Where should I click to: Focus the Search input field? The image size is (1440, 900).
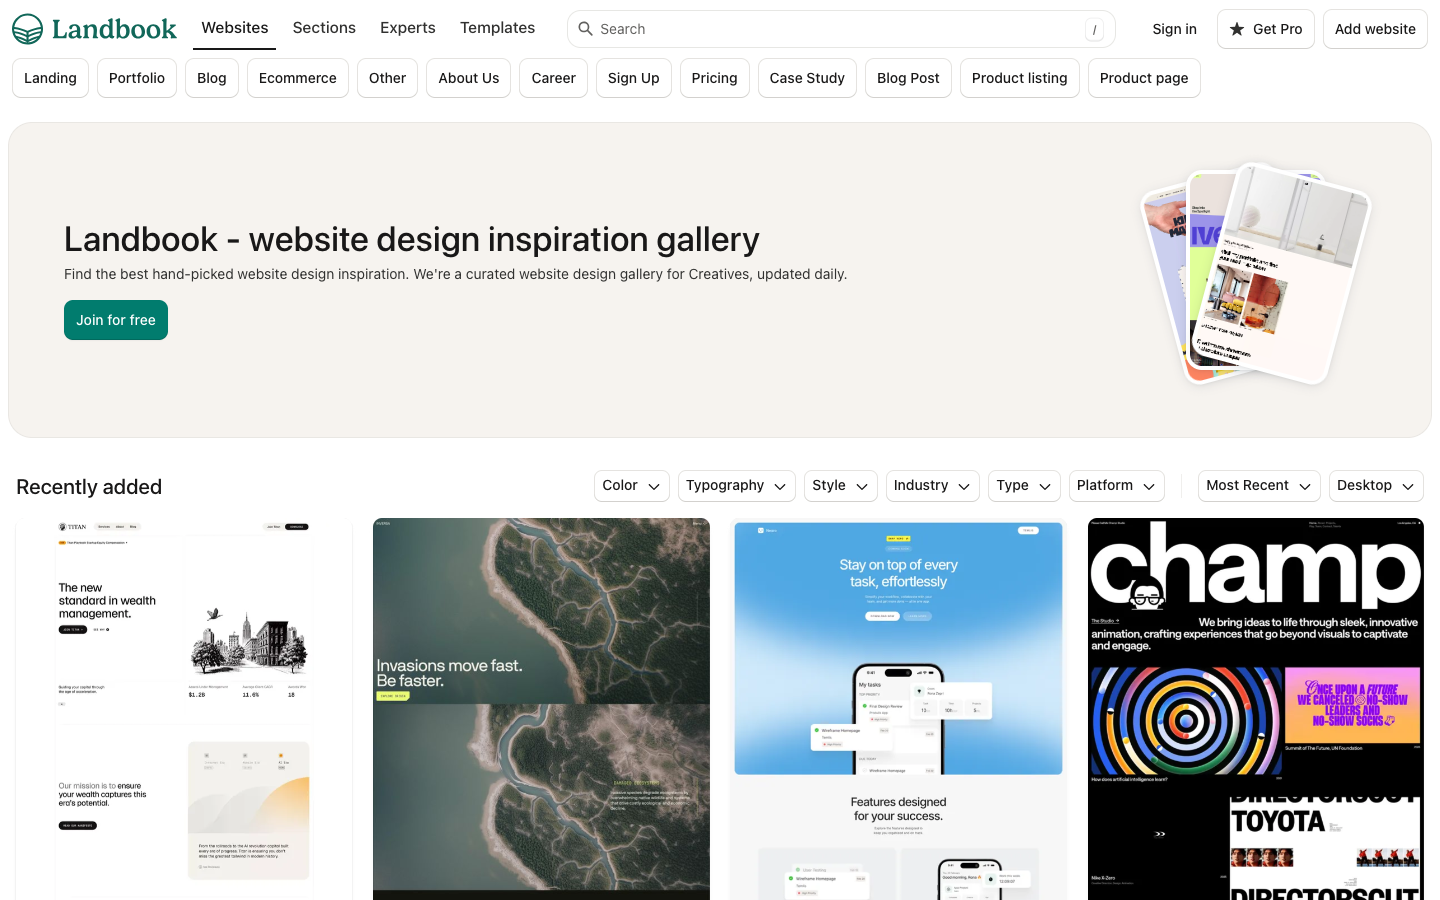[x=841, y=29]
